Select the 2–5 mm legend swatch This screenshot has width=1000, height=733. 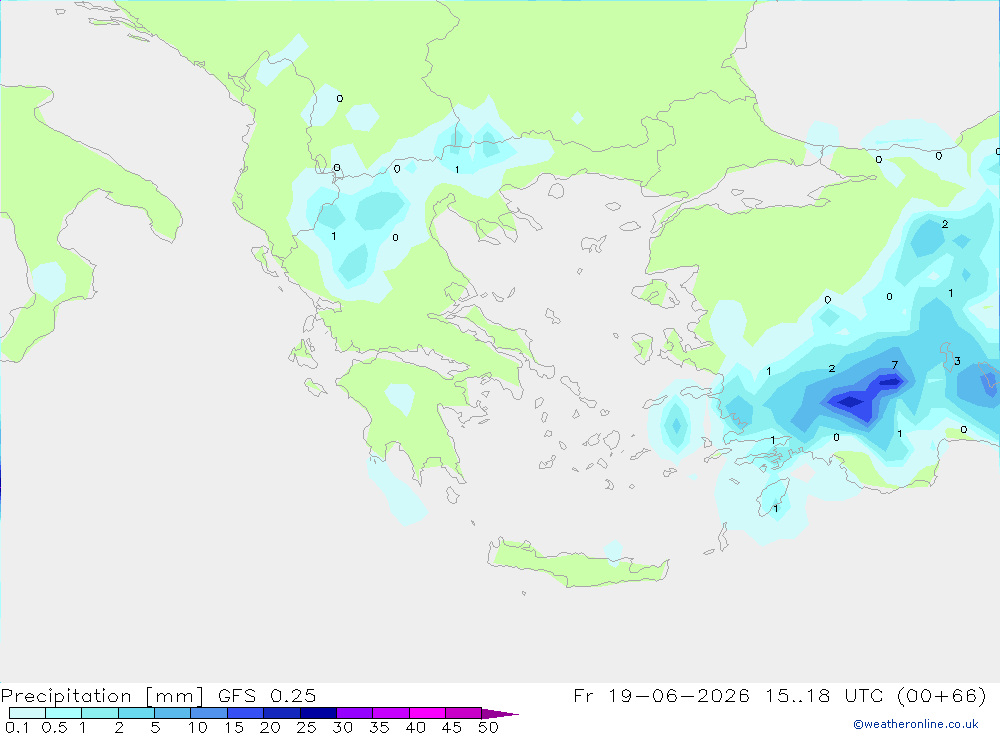[136, 713]
